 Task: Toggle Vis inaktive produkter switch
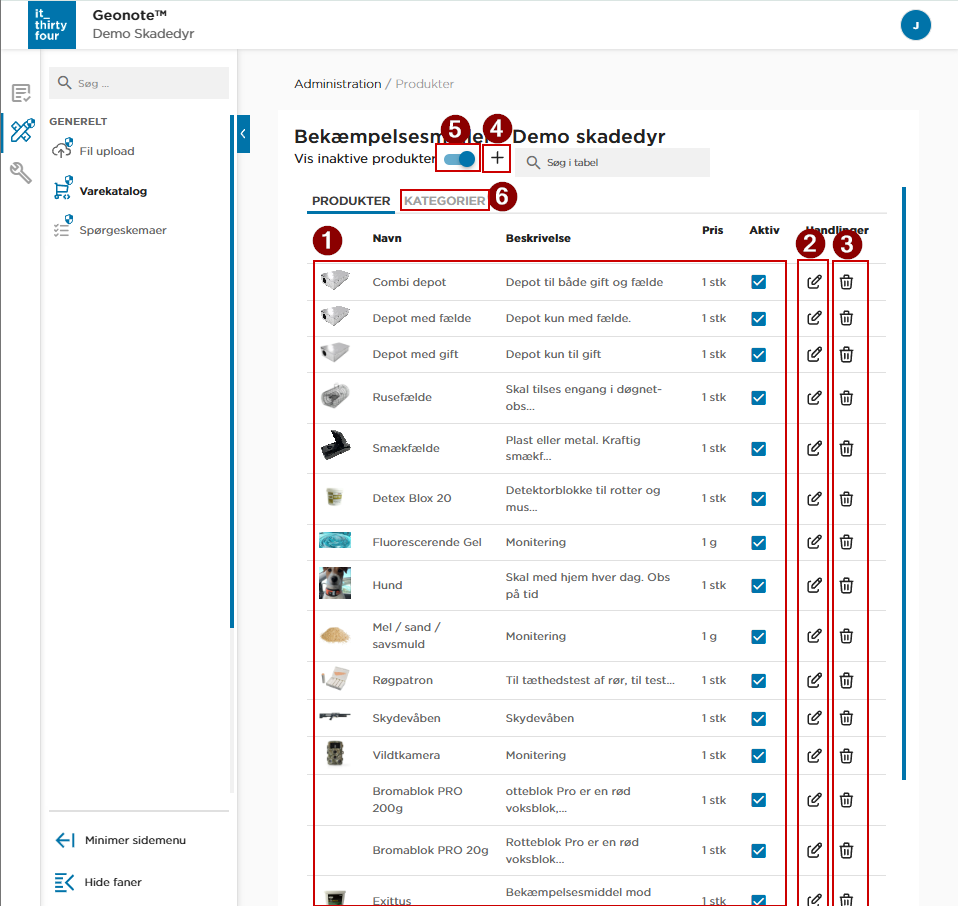coord(459,159)
